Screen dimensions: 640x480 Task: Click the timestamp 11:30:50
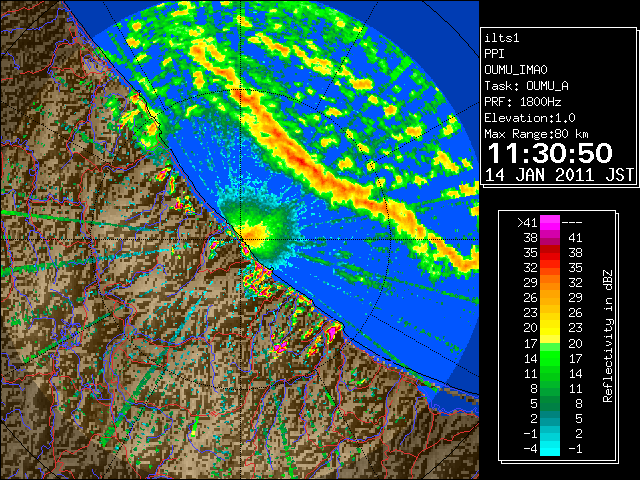pos(550,153)
